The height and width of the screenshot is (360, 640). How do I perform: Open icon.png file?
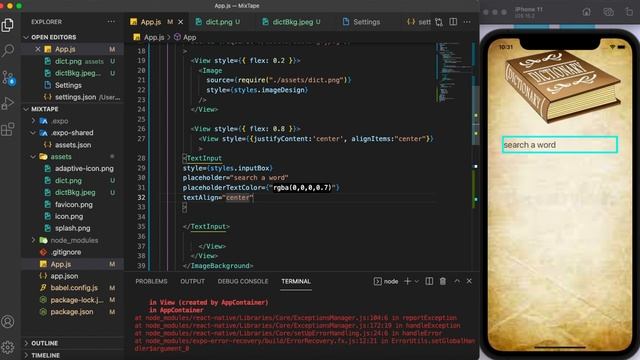click(x=72, y=216)
